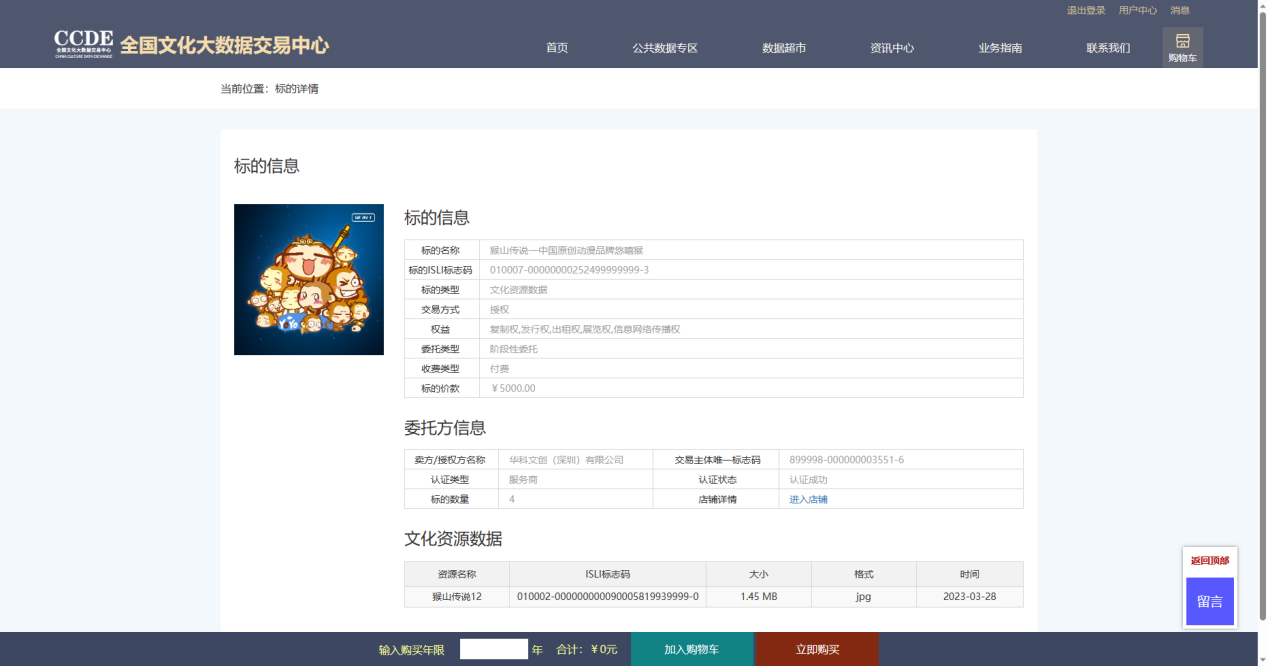The image size is (1268, 666).
Task: Click the 退出登录 link
Action: [1086, 10]
